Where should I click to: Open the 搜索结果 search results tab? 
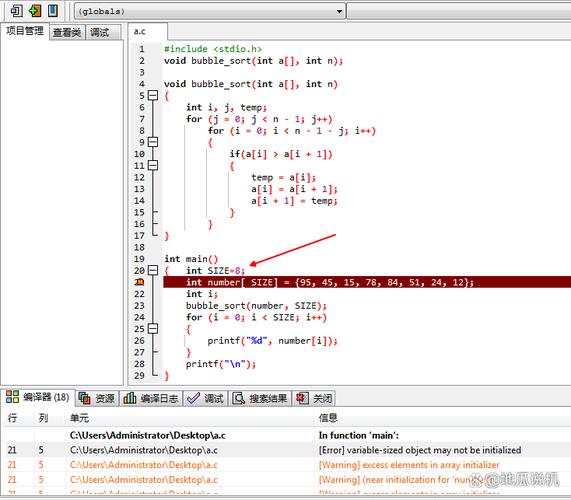[x=260, y=398]
